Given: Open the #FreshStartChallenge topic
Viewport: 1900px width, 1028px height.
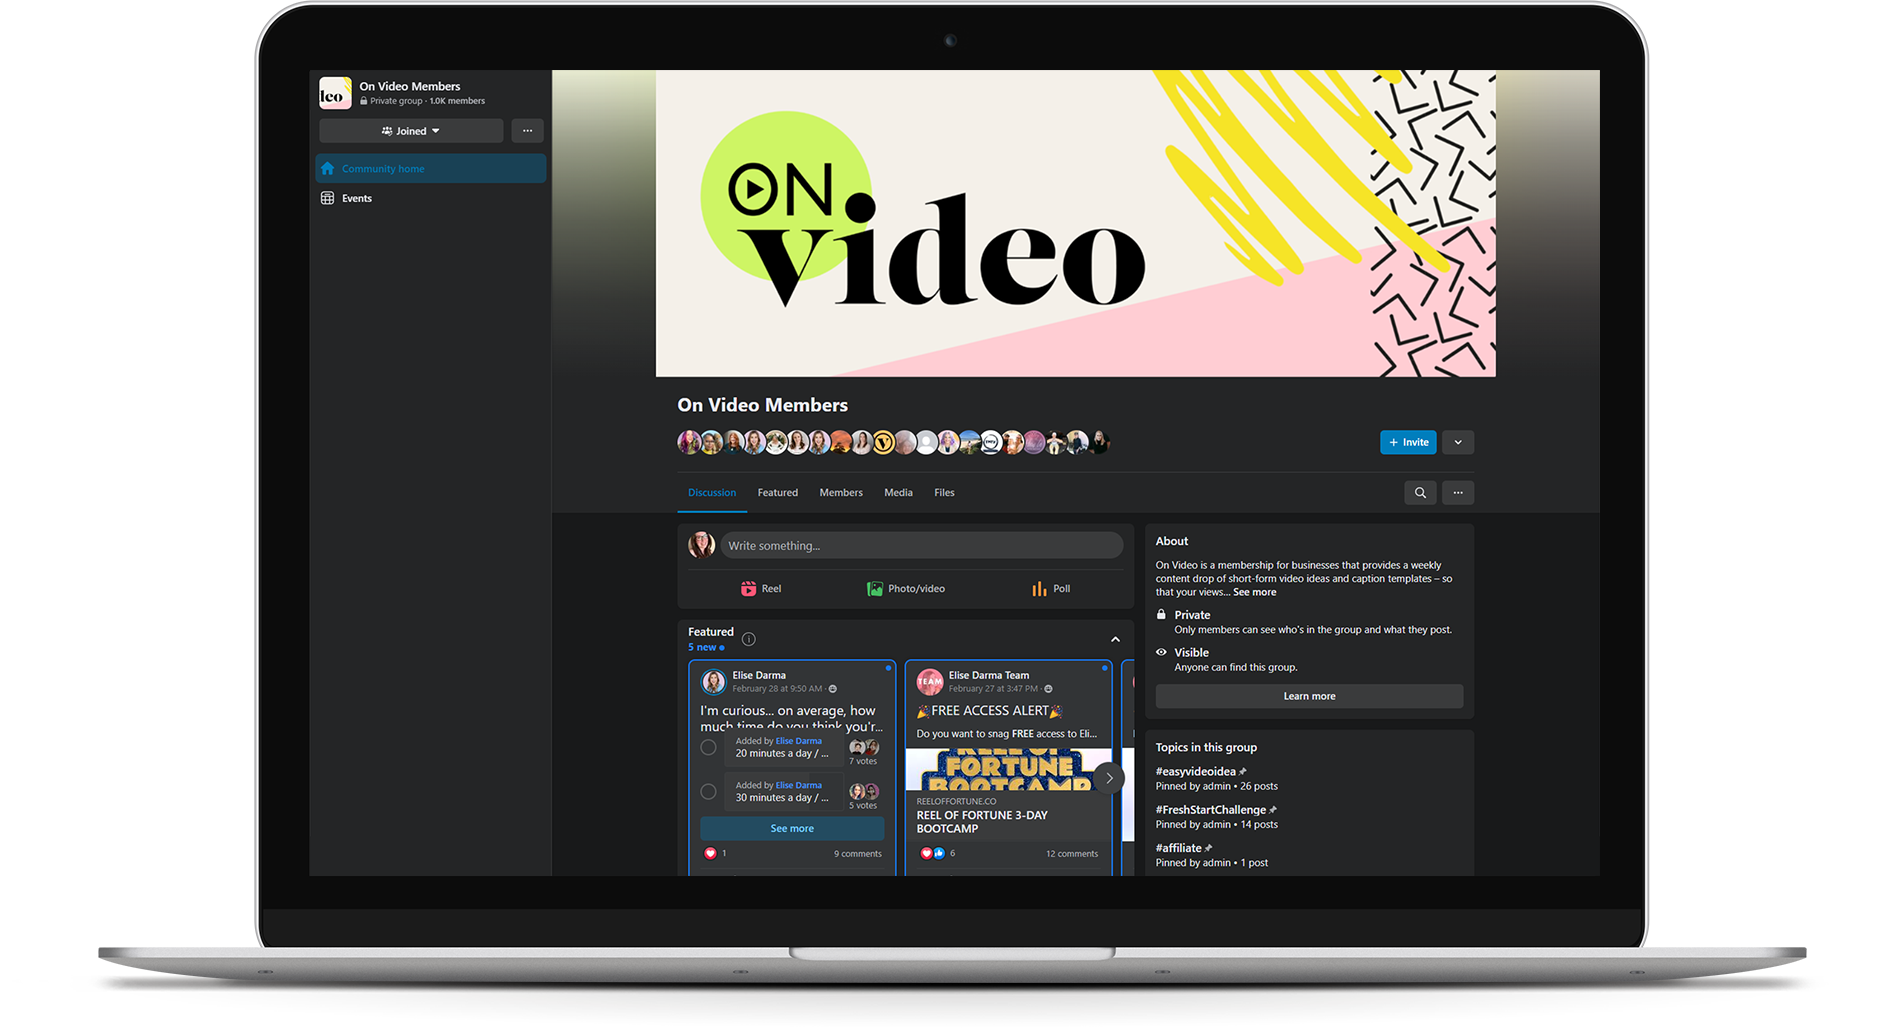Looking at the screenshot, I should tap(1211, 810).
